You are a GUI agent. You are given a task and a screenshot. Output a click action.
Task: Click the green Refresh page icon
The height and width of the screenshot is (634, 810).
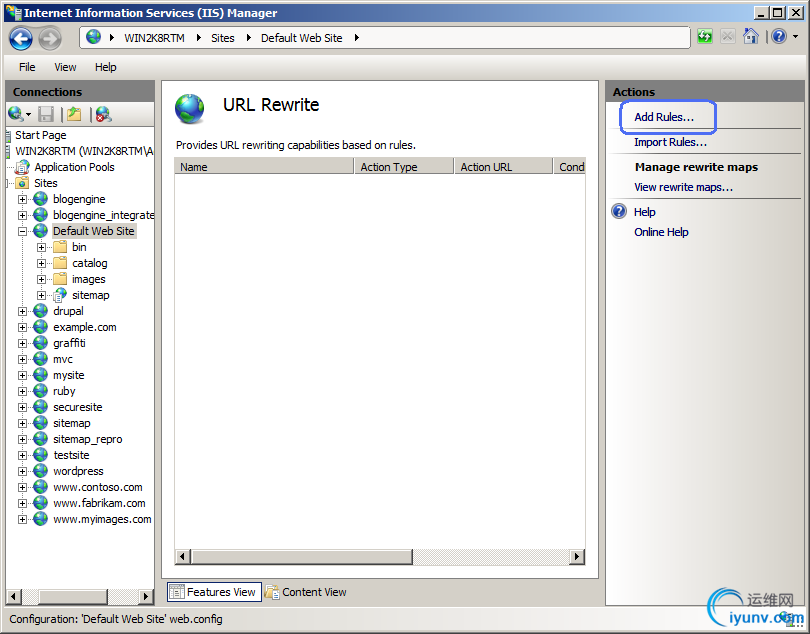[705, 37]
